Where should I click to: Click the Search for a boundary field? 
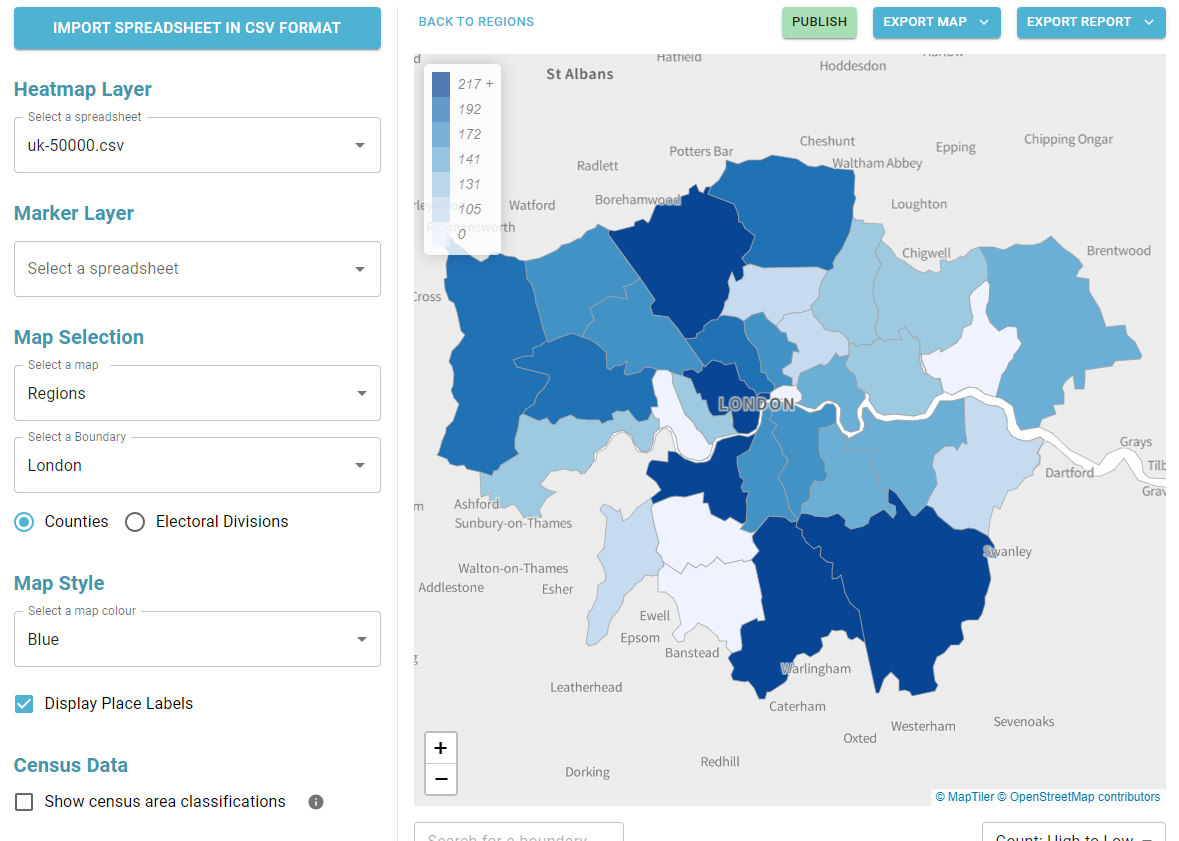(x=518, y=835)
